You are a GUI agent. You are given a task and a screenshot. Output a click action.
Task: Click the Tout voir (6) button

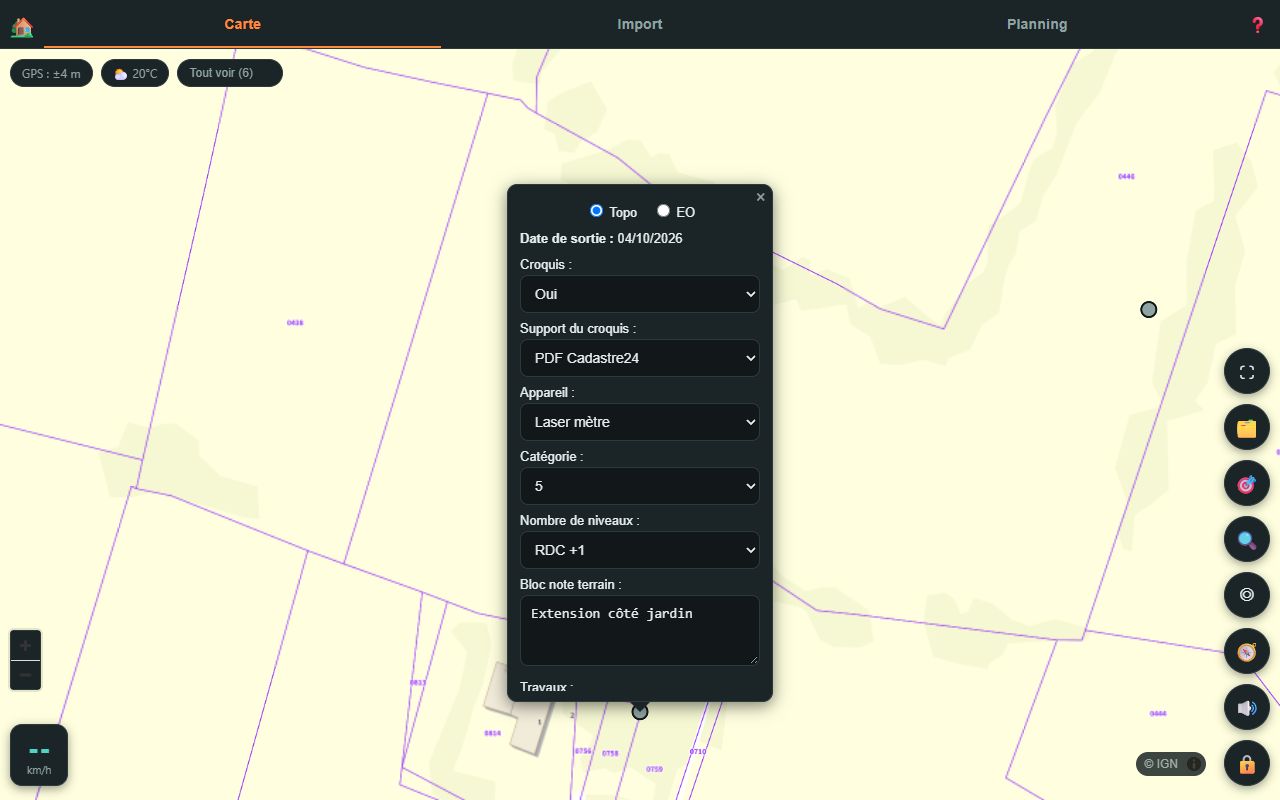tap(230, 73)
